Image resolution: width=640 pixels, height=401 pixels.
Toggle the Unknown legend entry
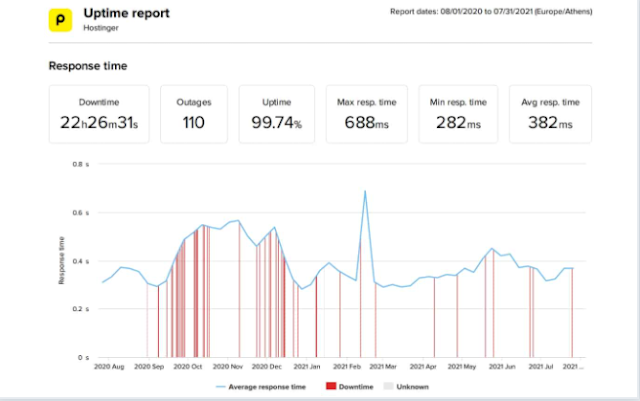tap(407, 386)
